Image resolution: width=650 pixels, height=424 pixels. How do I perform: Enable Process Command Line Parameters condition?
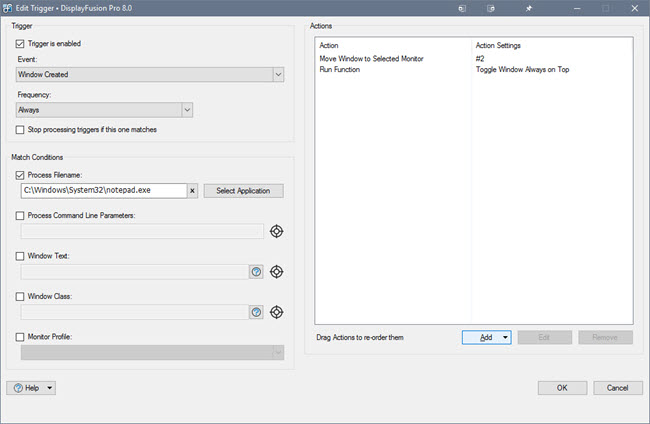pos(19,216)
